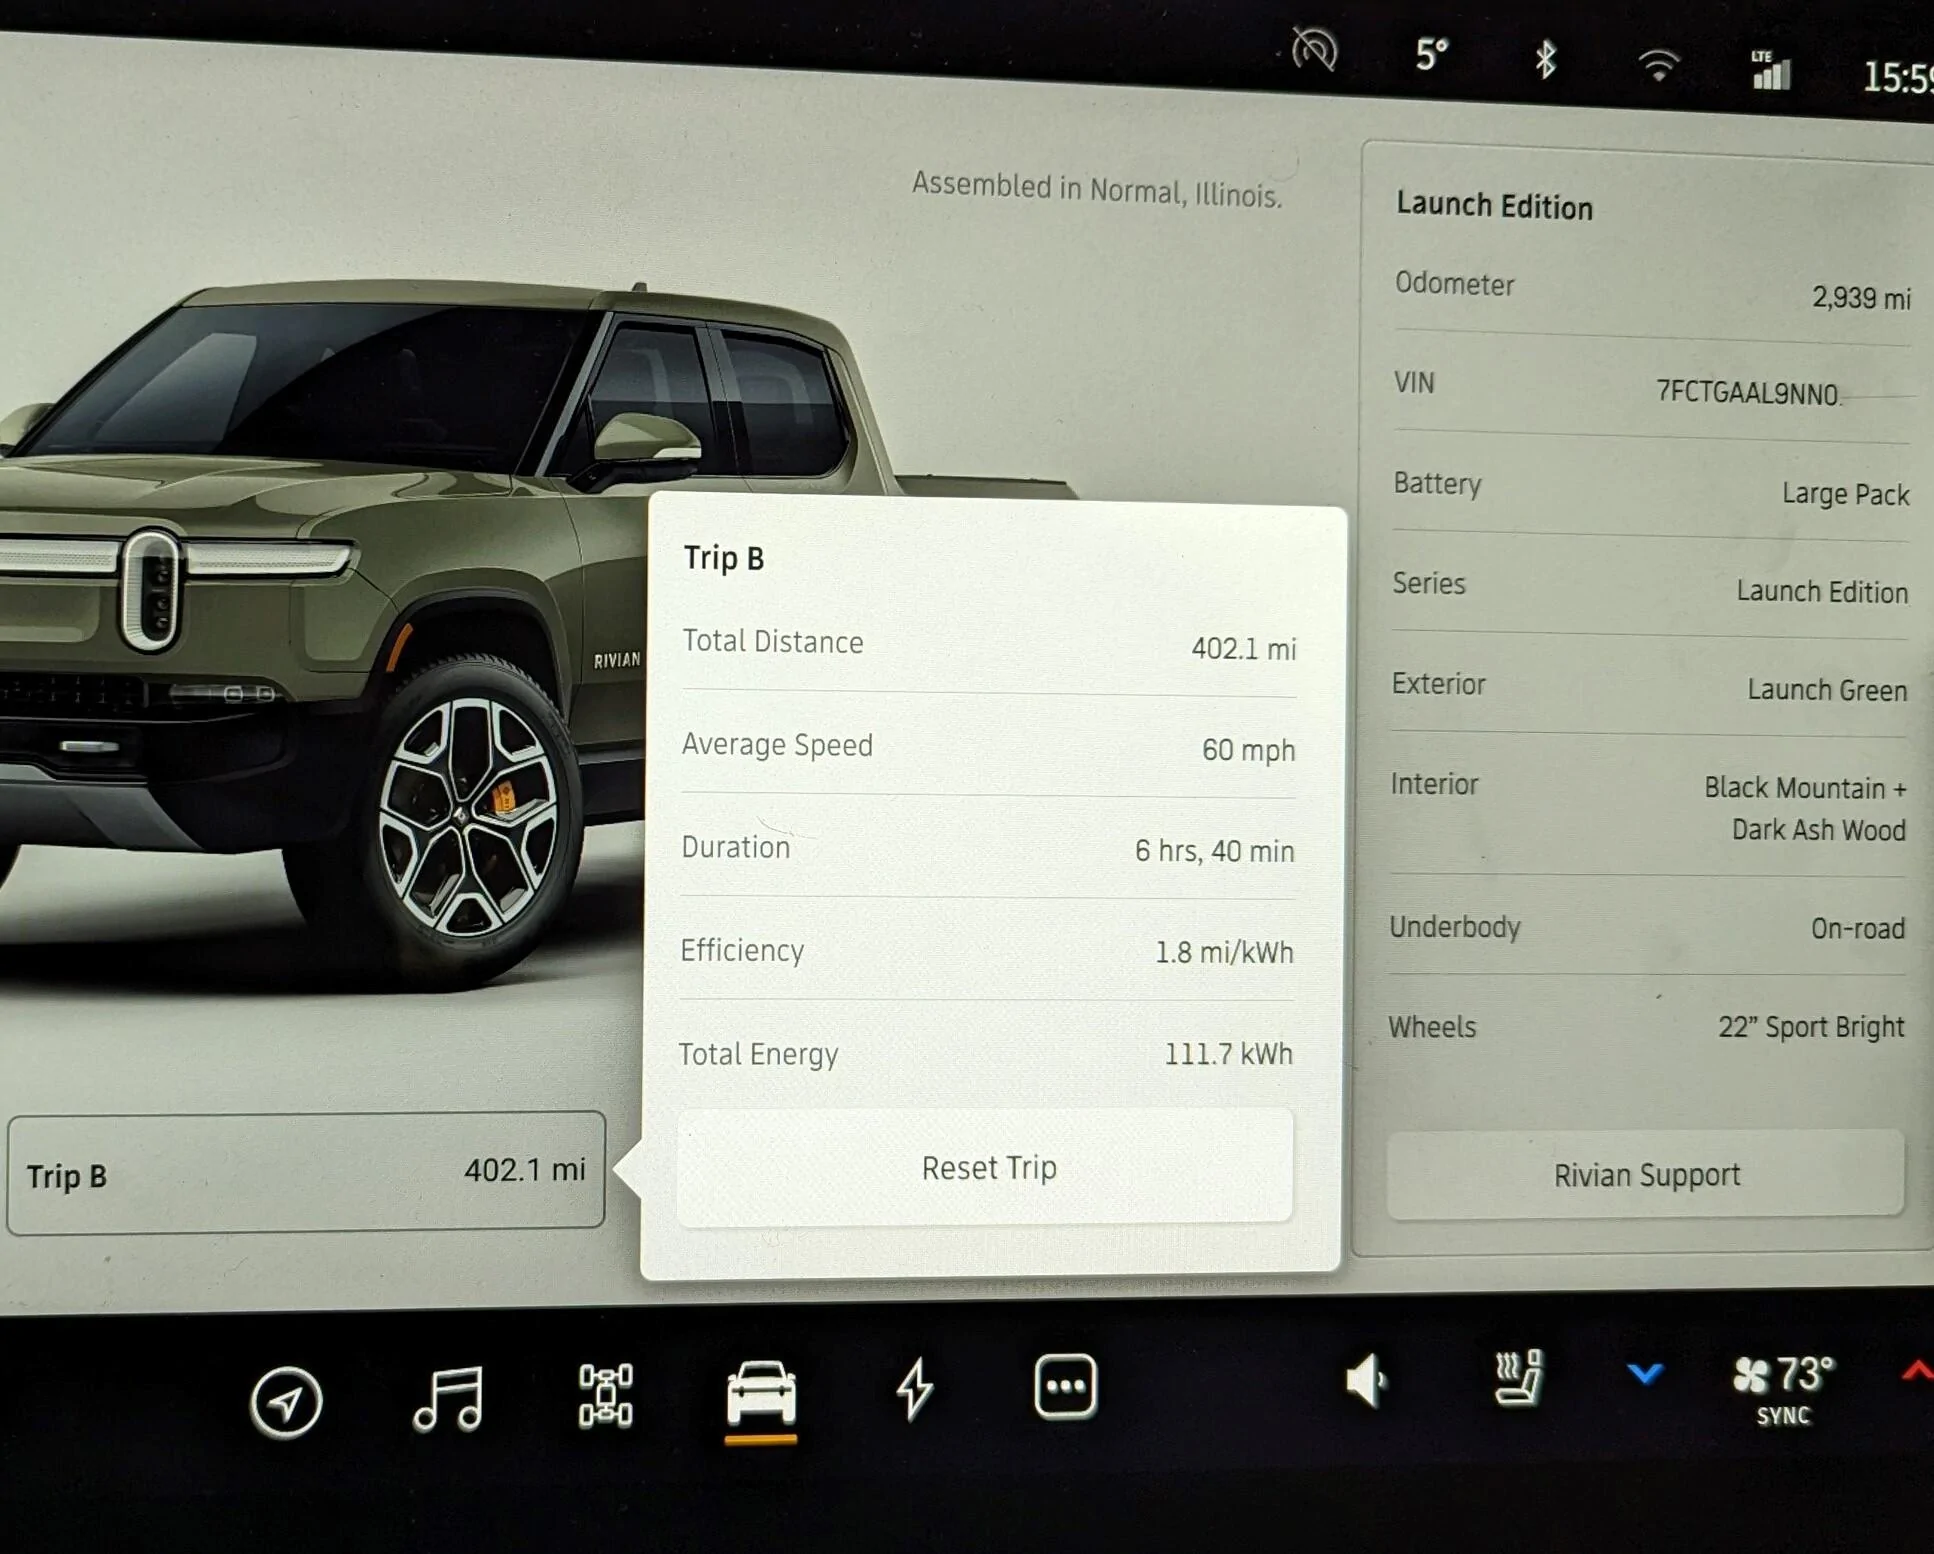
Task: Open the charging lightning bolt icon
Action: (914, 1388)
